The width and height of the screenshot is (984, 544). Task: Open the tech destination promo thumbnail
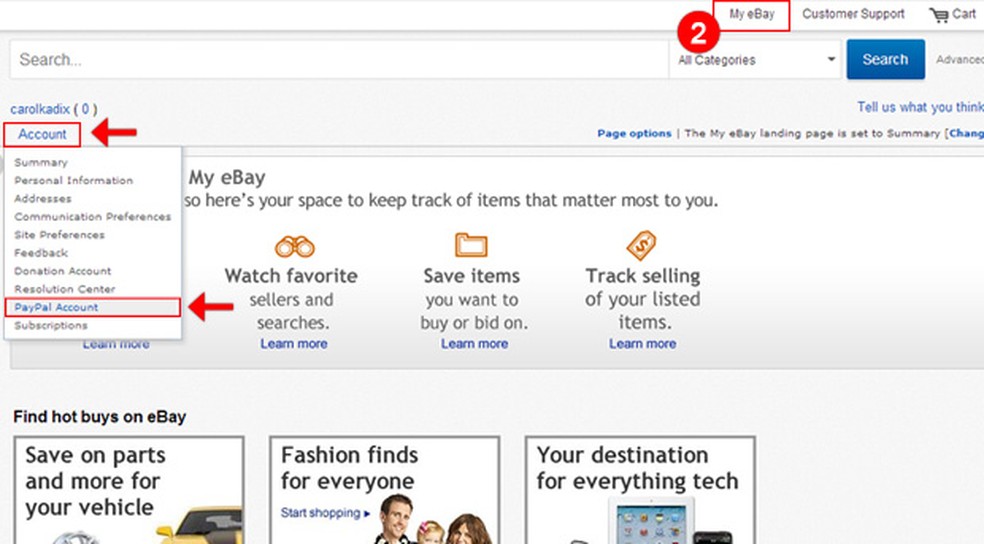point(639,491)
